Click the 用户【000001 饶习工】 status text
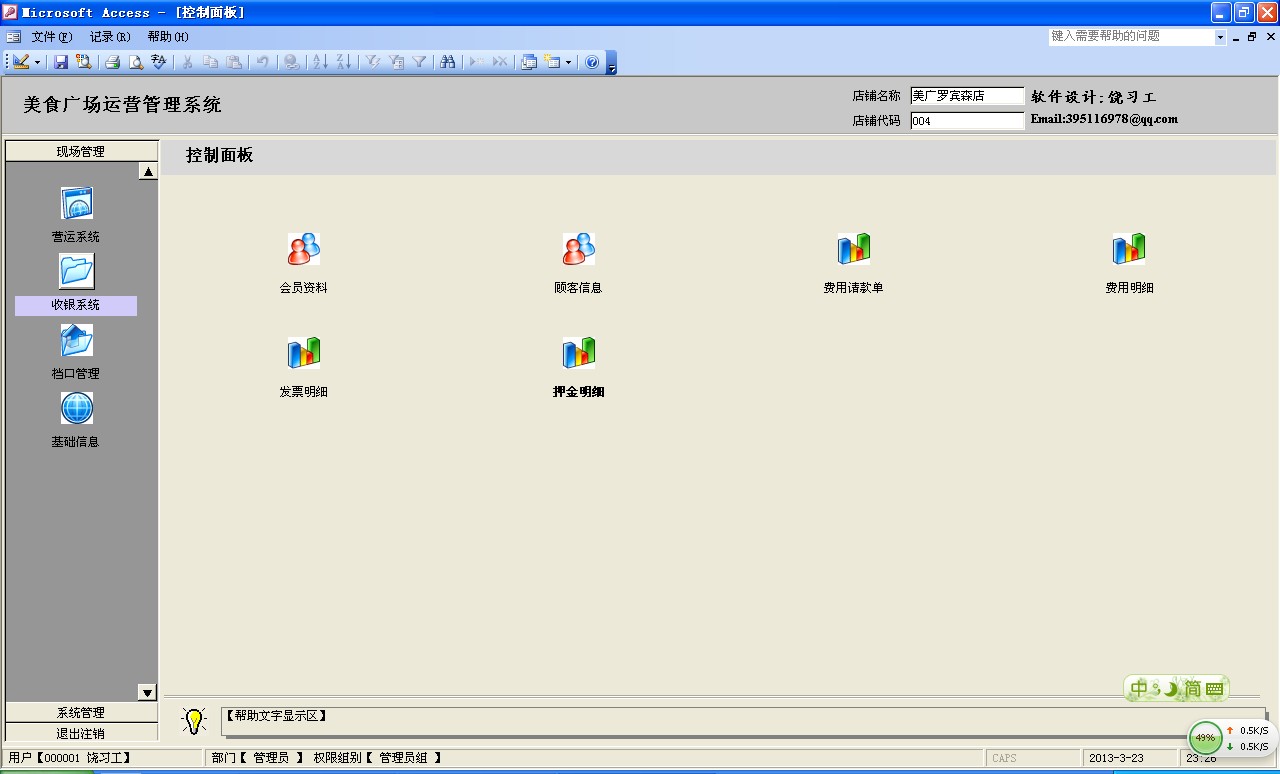The image size is (1280, 774). coord(70,758)
